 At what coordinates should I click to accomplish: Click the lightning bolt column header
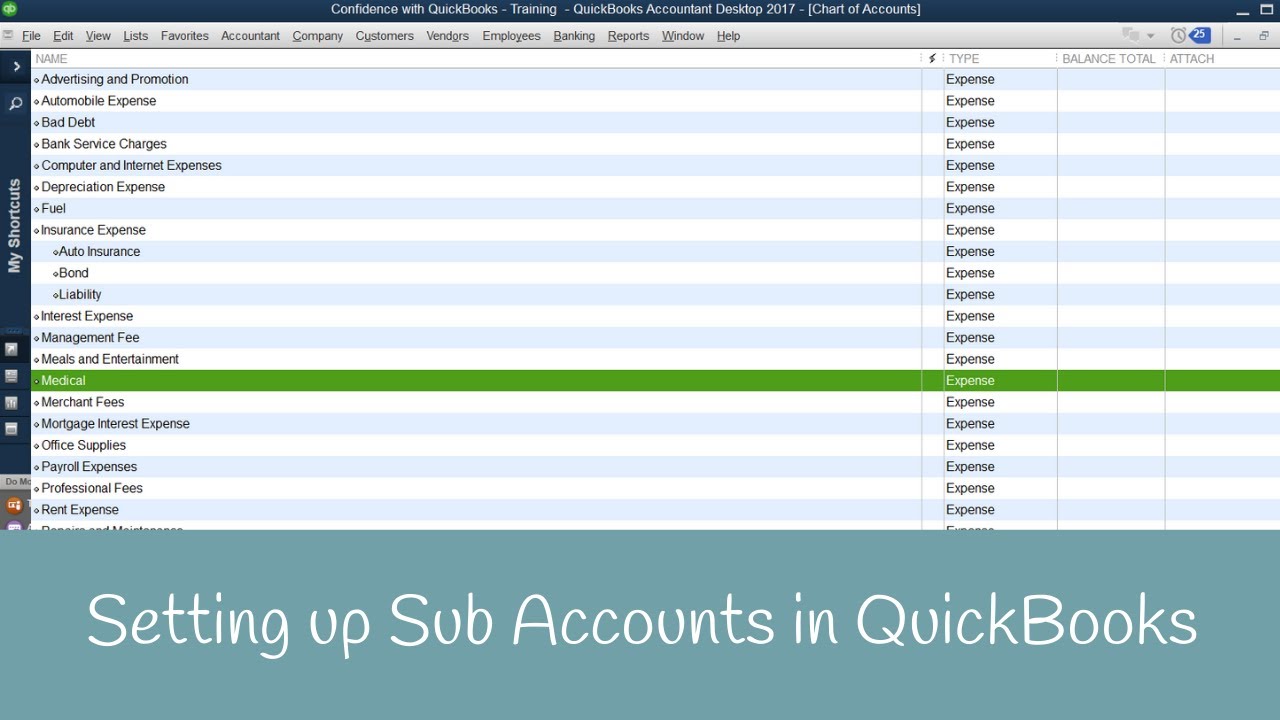click(x=932, y=59)
